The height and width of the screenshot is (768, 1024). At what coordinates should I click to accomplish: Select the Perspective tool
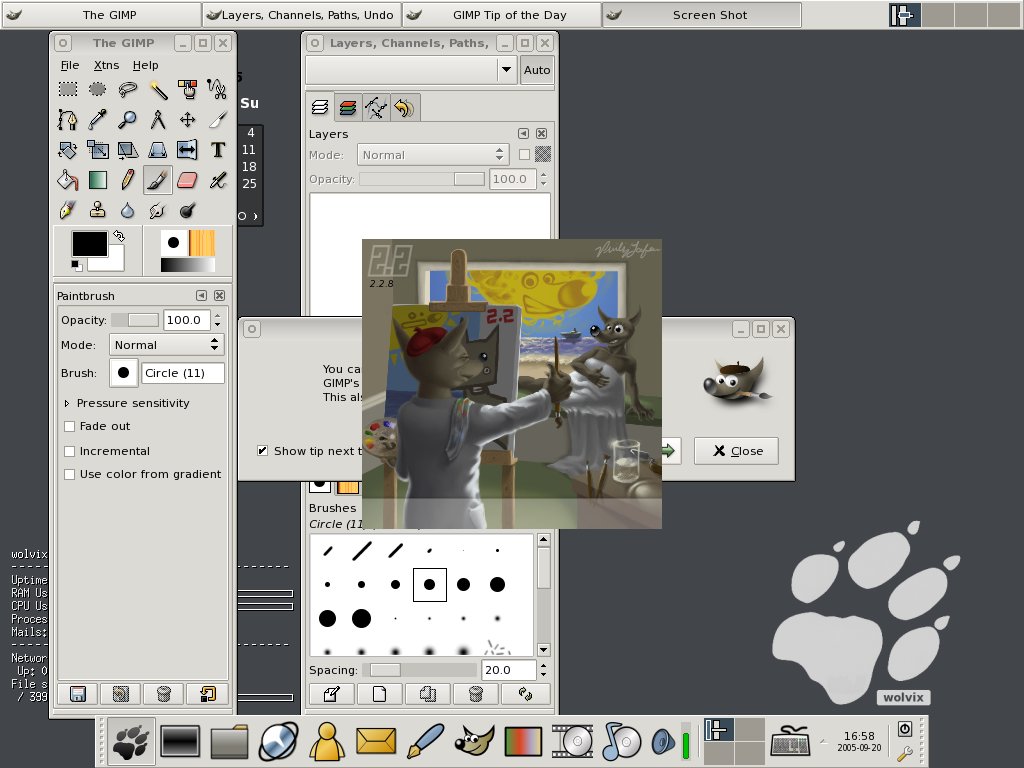(157, 150)
